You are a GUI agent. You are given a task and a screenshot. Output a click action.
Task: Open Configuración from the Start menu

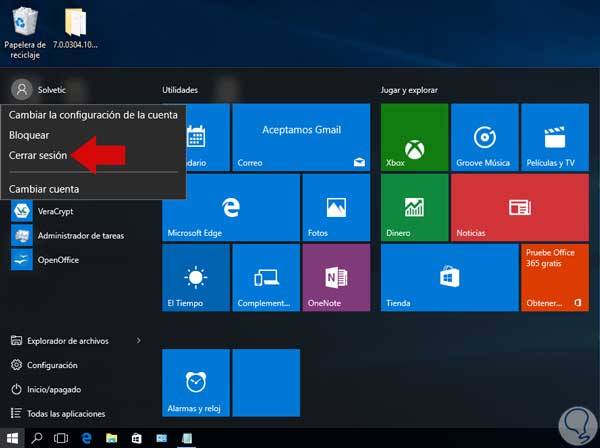(44, 365)
